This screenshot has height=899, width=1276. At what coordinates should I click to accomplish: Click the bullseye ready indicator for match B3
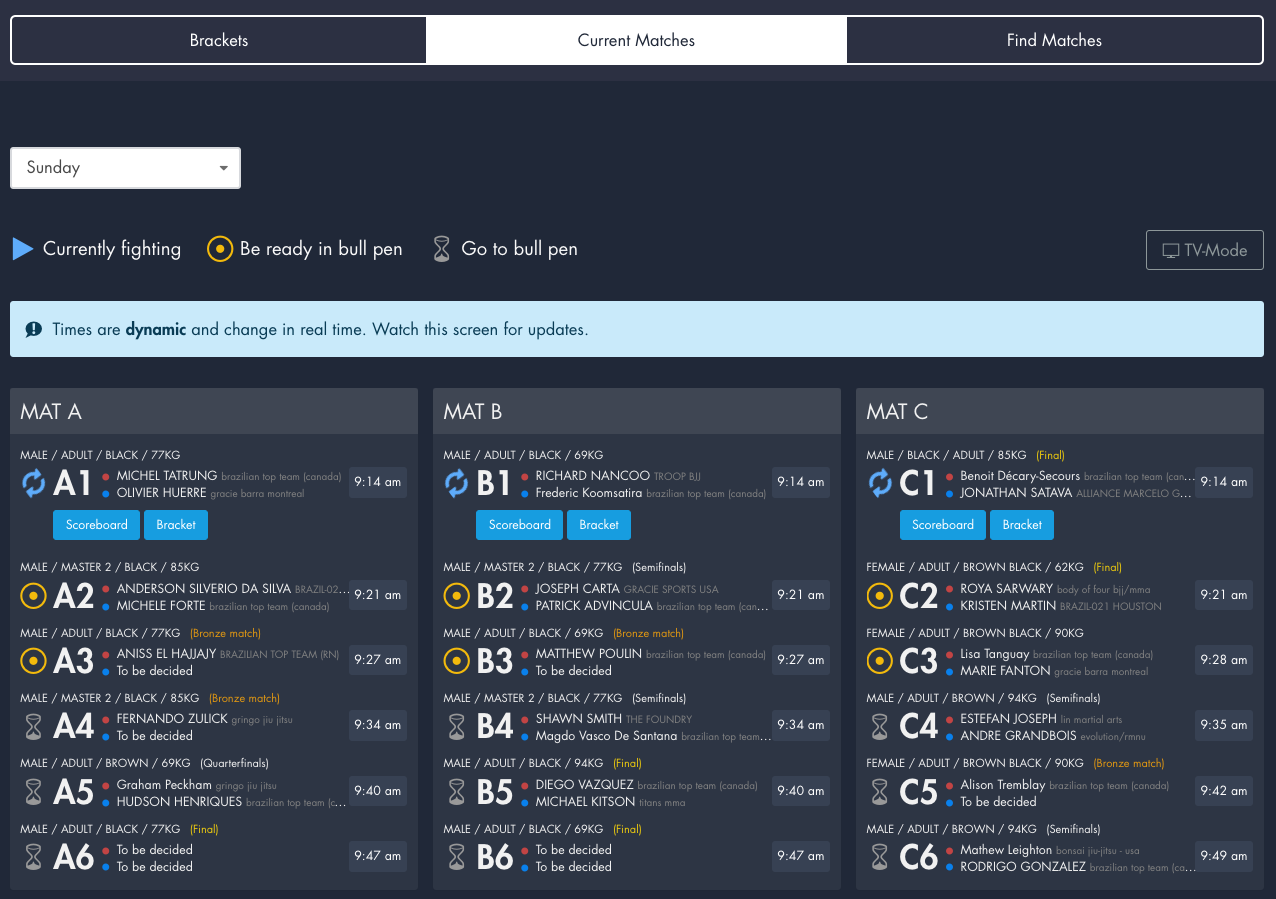[456, 660]
